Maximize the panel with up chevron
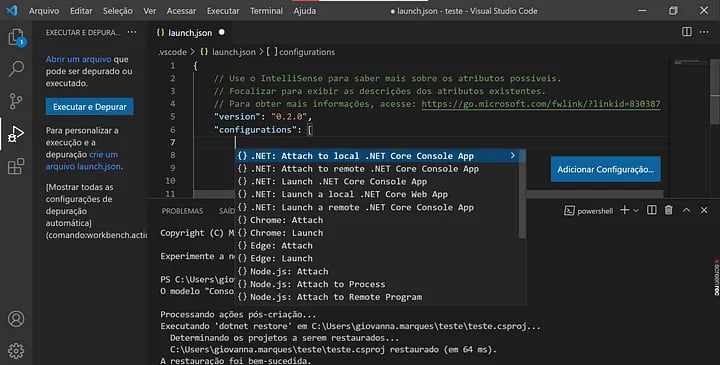The image size is (720, 365). (686, 210)
